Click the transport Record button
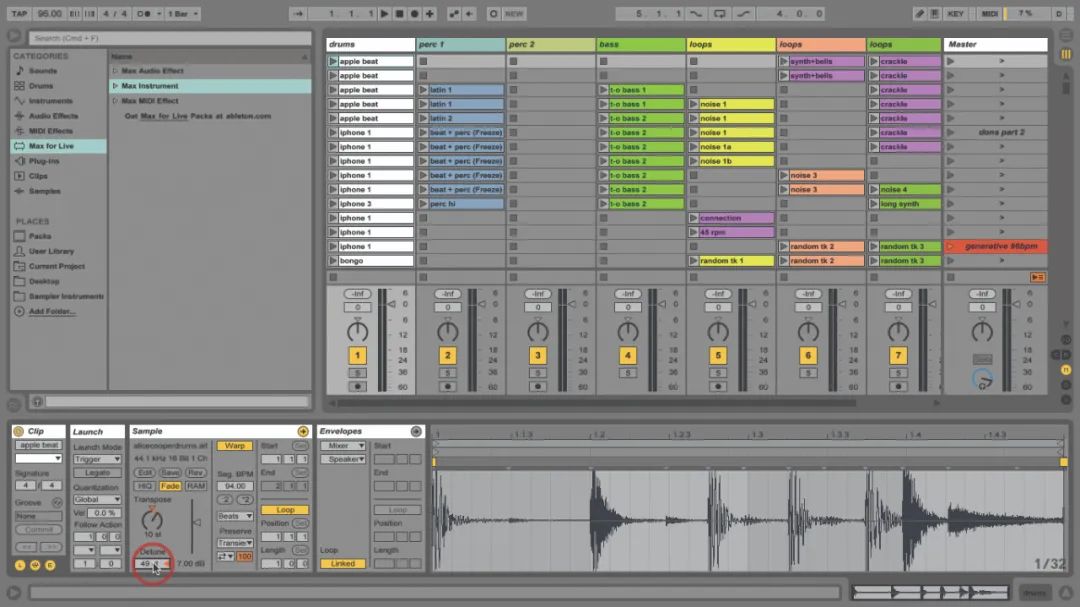1080x607 pixels. 415,14
